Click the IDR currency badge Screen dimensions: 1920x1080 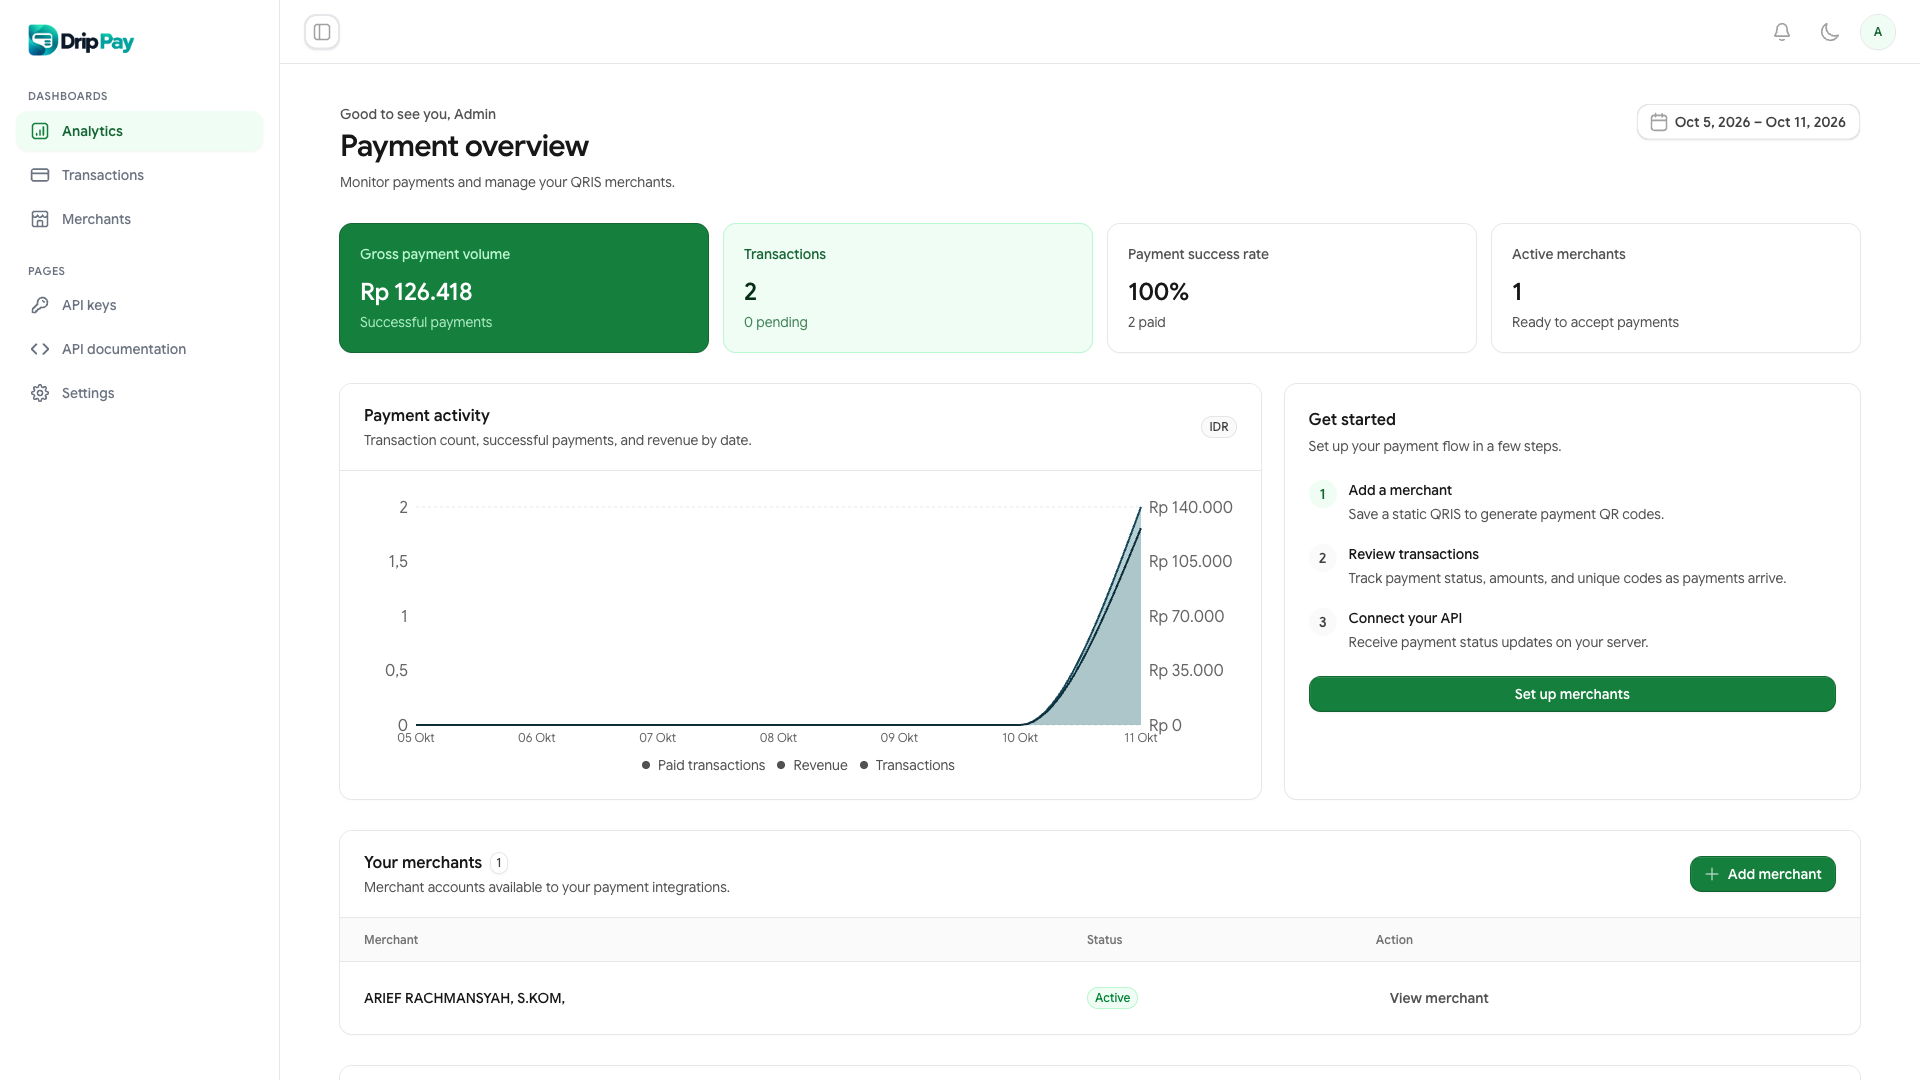[x=1219, y=427]
